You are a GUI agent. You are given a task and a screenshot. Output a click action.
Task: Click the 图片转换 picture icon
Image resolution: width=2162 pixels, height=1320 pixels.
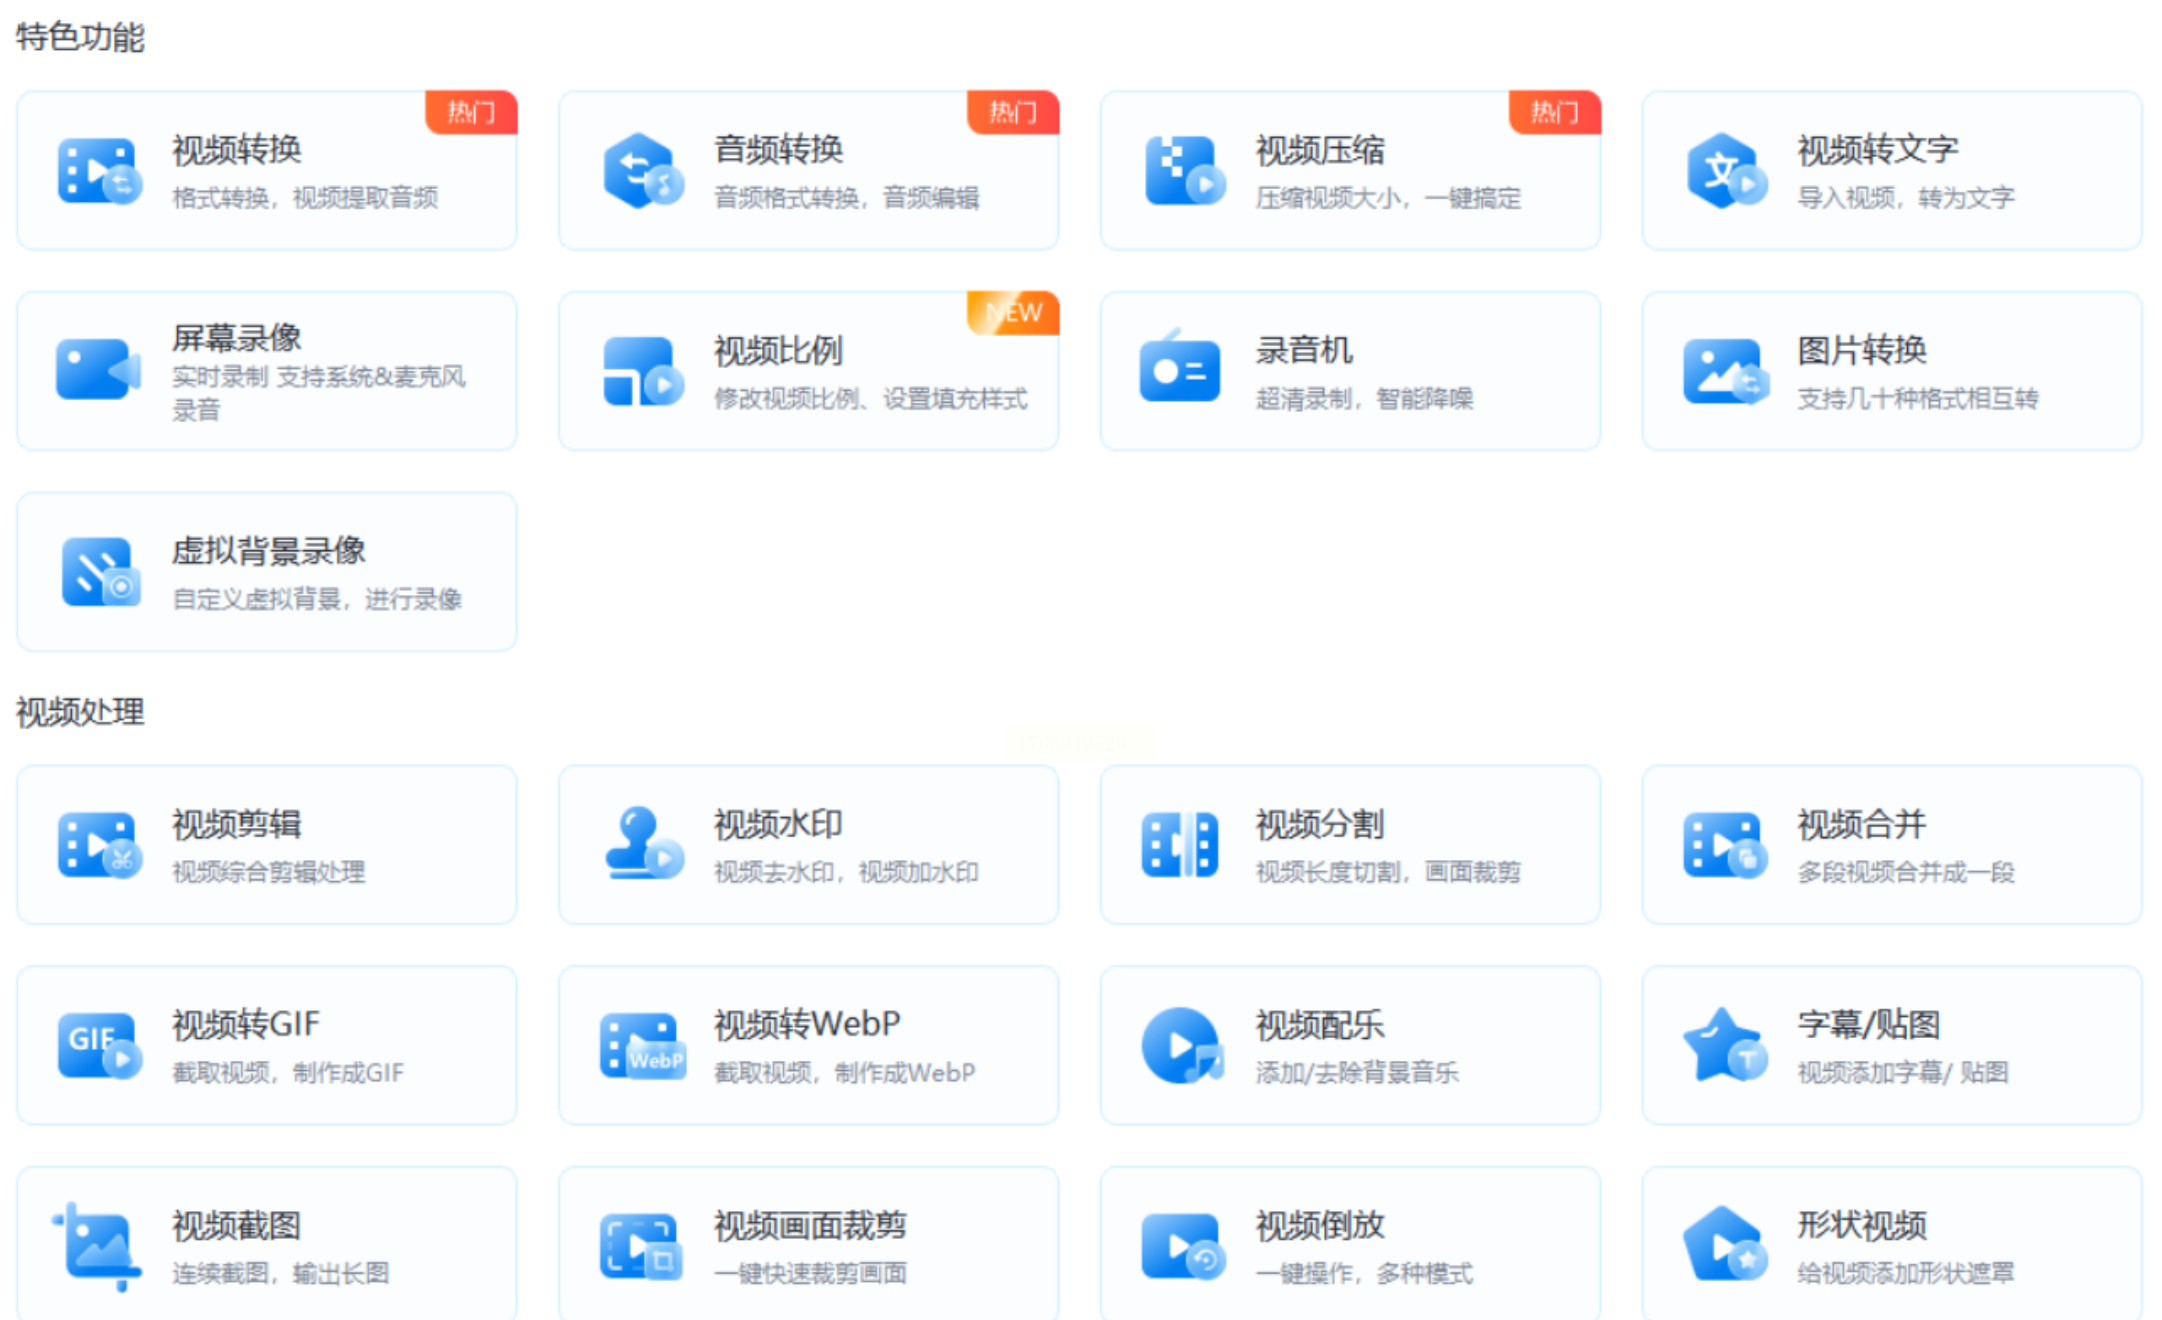coord(1724,370)
